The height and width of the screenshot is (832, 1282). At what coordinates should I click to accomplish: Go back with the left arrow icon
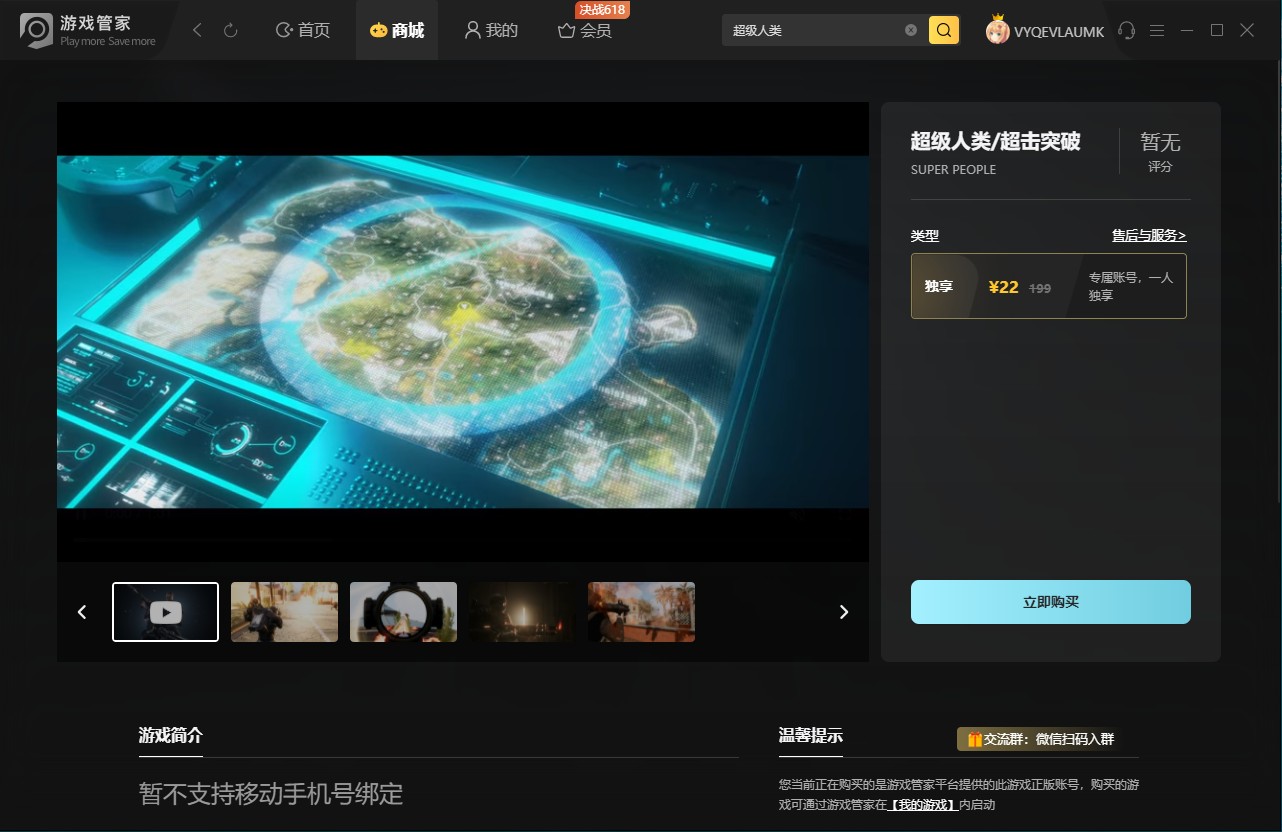pos(197,31)
